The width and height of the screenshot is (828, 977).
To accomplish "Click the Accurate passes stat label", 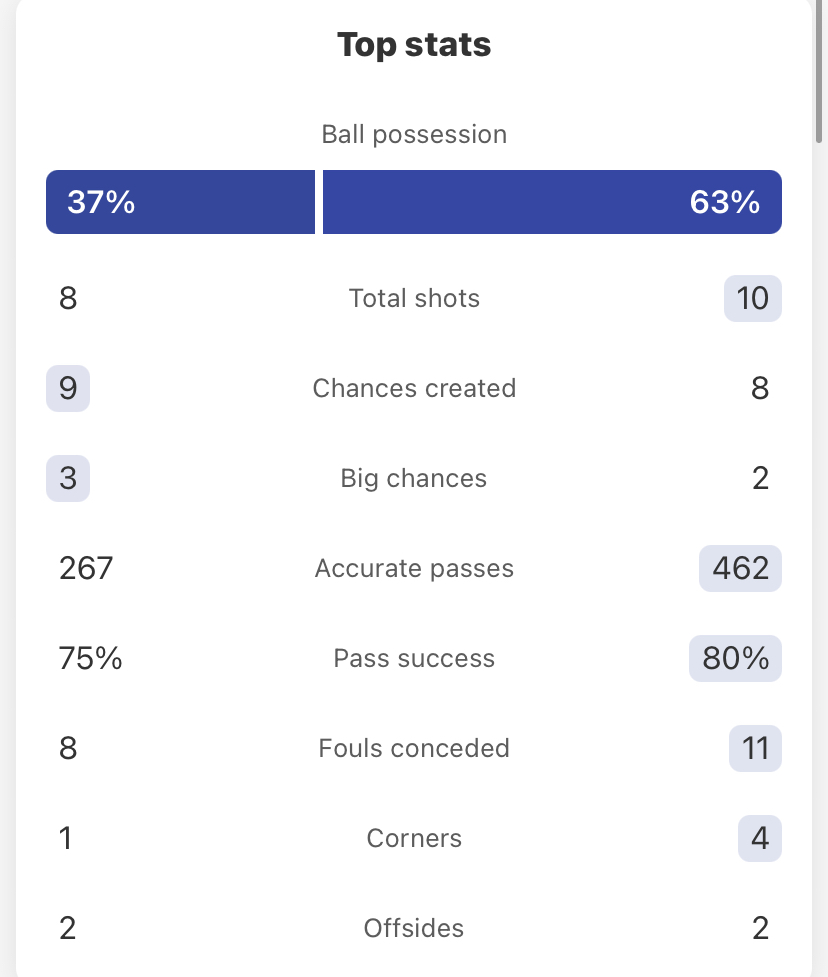I will 414,568.
